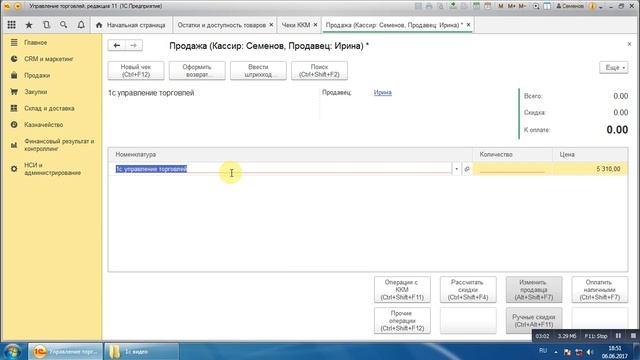Go forward with the right arrow
Viewport: 640px width, 360px height.
133,45
